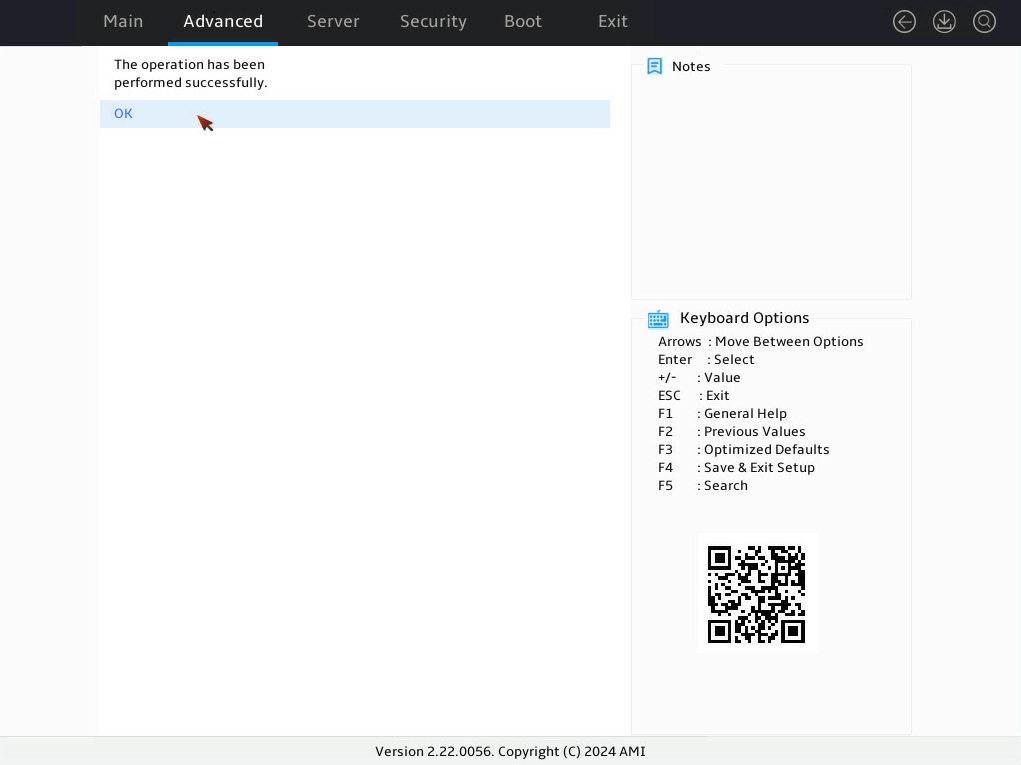Click the 'Keyboard Options' heading
Screen dimensions: 1021x765
click(x=744, y=318)
